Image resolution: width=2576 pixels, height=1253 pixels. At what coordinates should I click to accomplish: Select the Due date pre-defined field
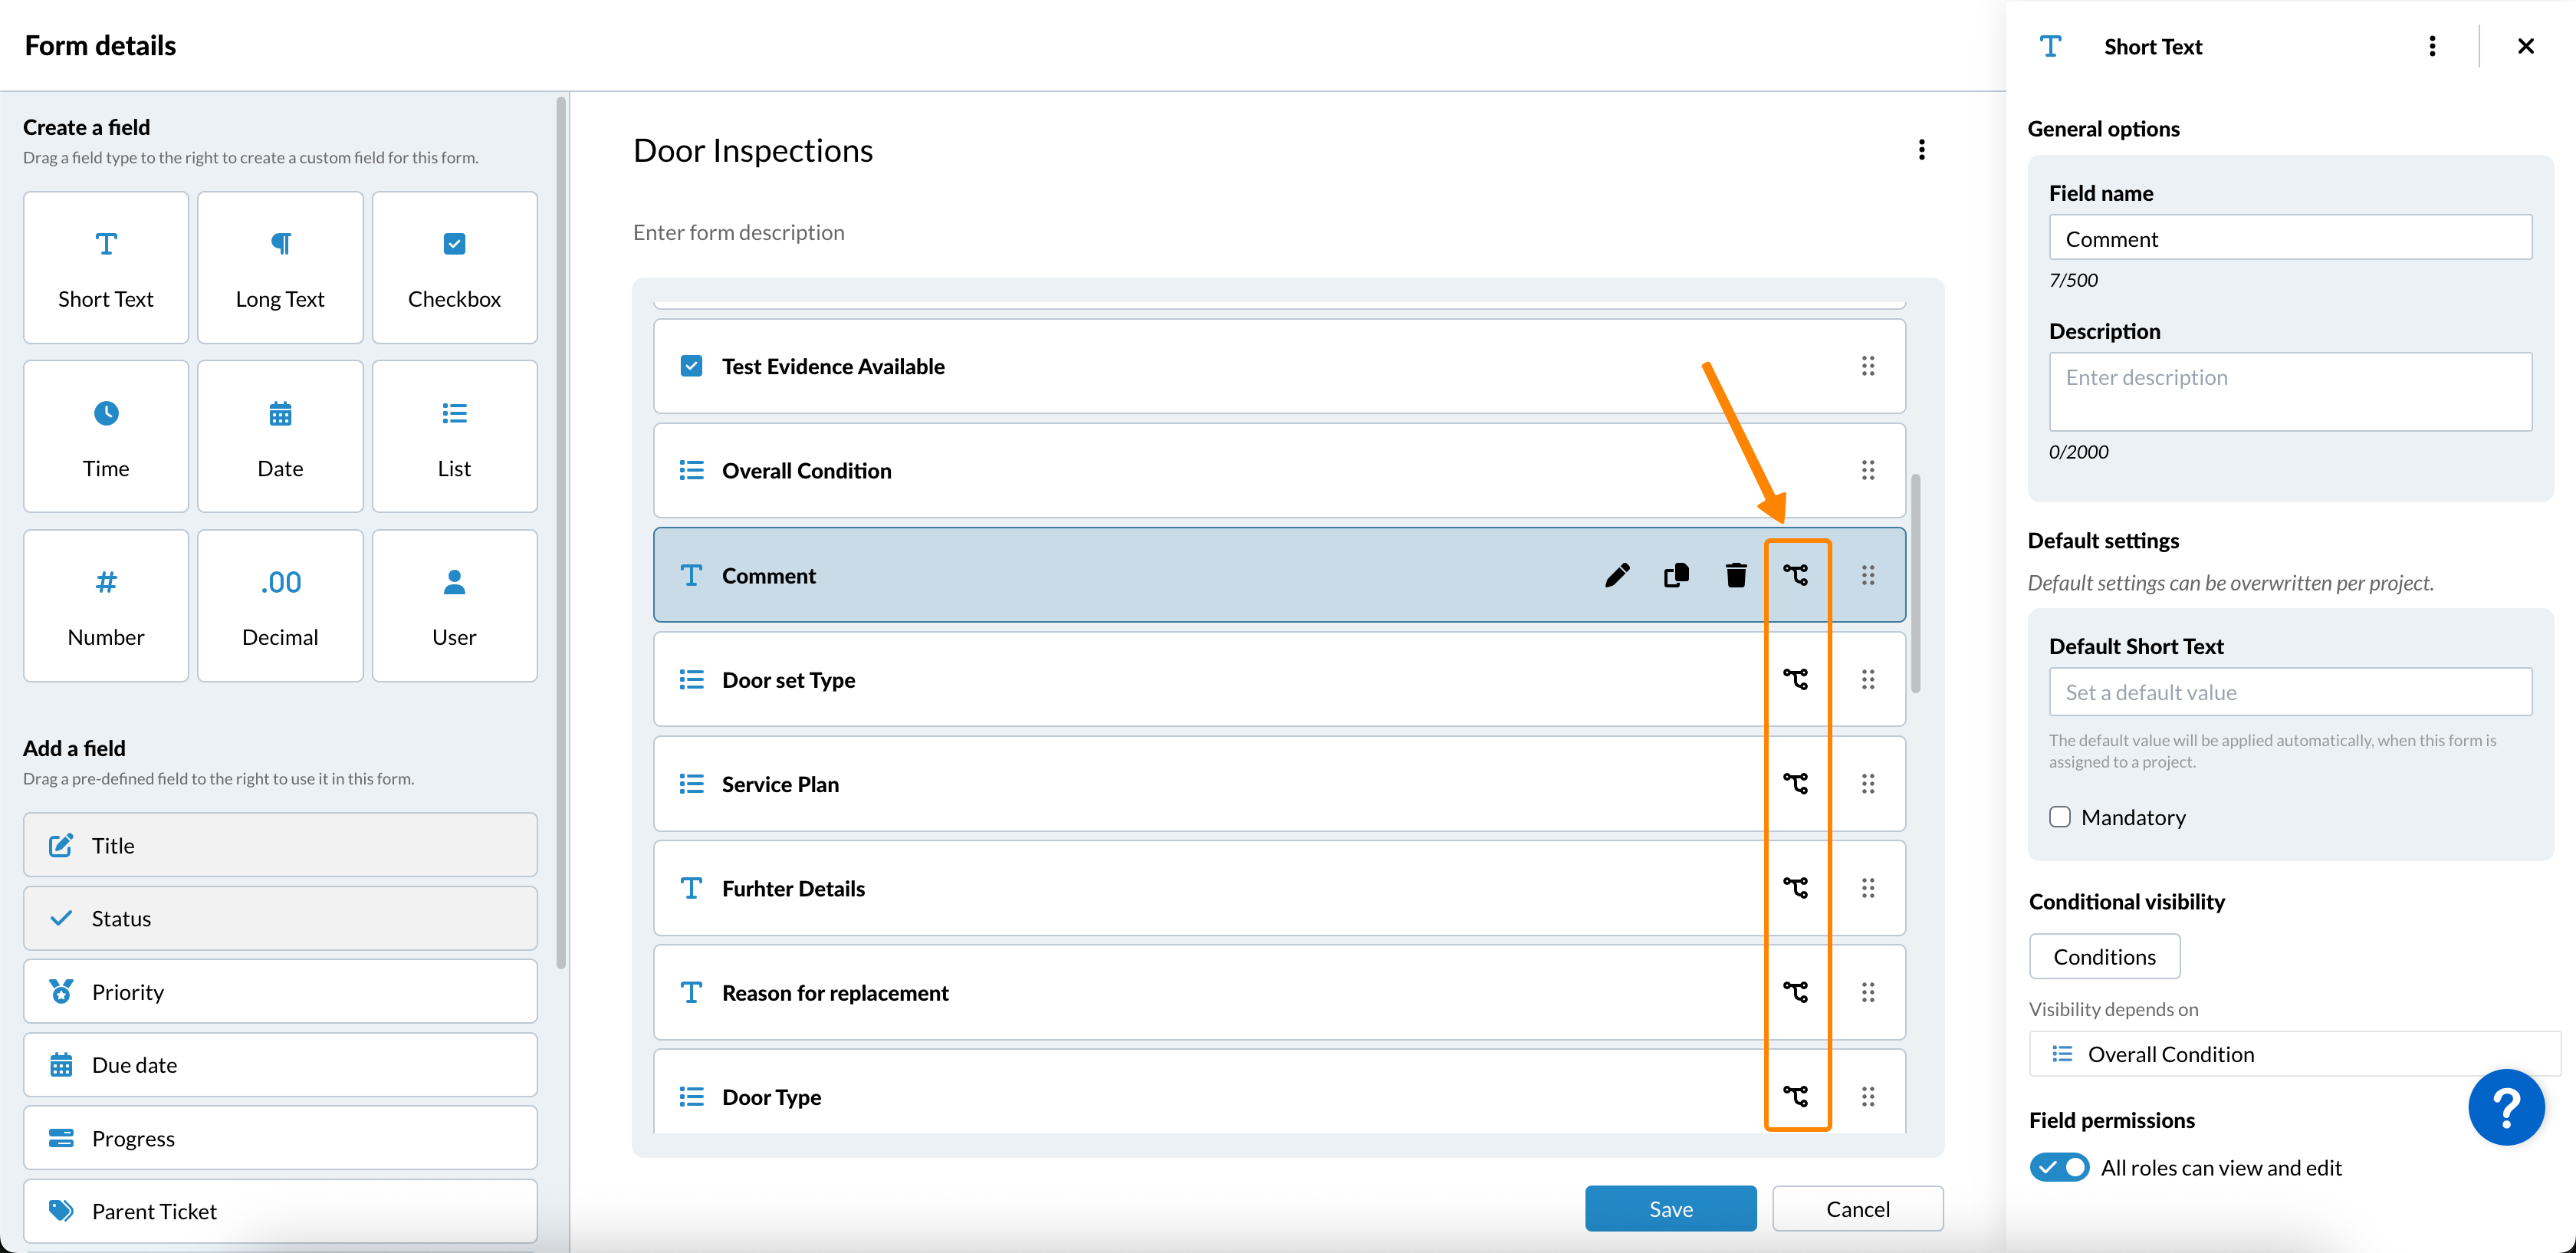[x=280, y=1064]
